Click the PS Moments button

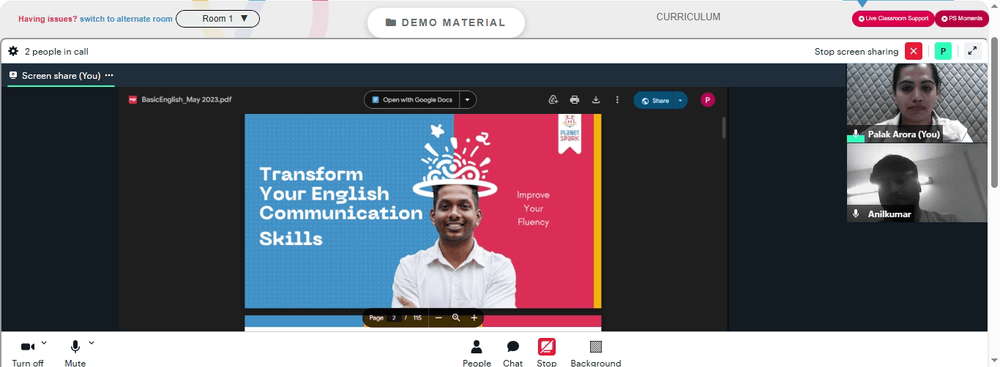pos(962,19)
